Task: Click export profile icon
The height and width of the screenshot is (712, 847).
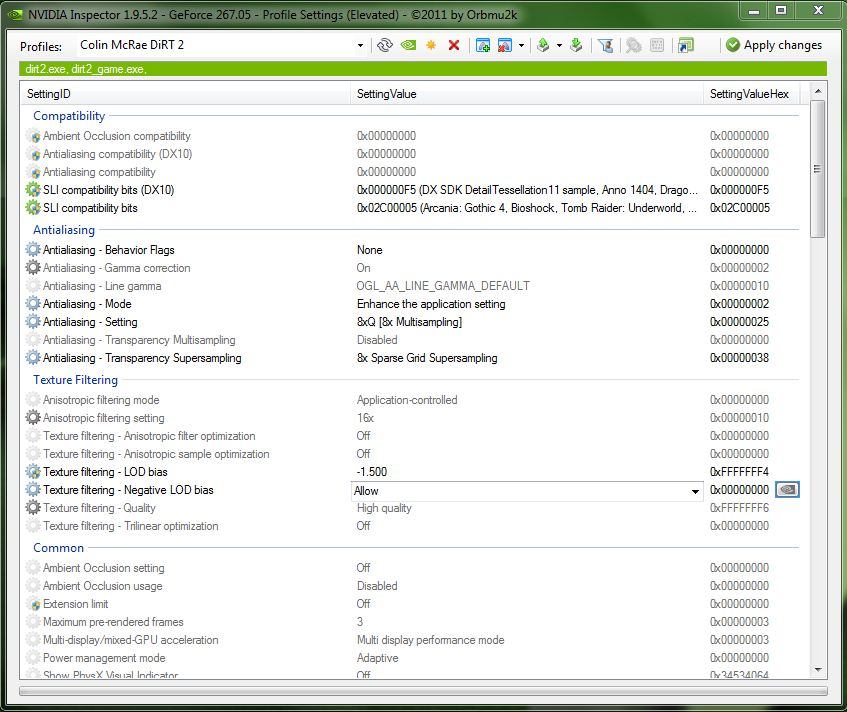Action: [x=543, y=45]
